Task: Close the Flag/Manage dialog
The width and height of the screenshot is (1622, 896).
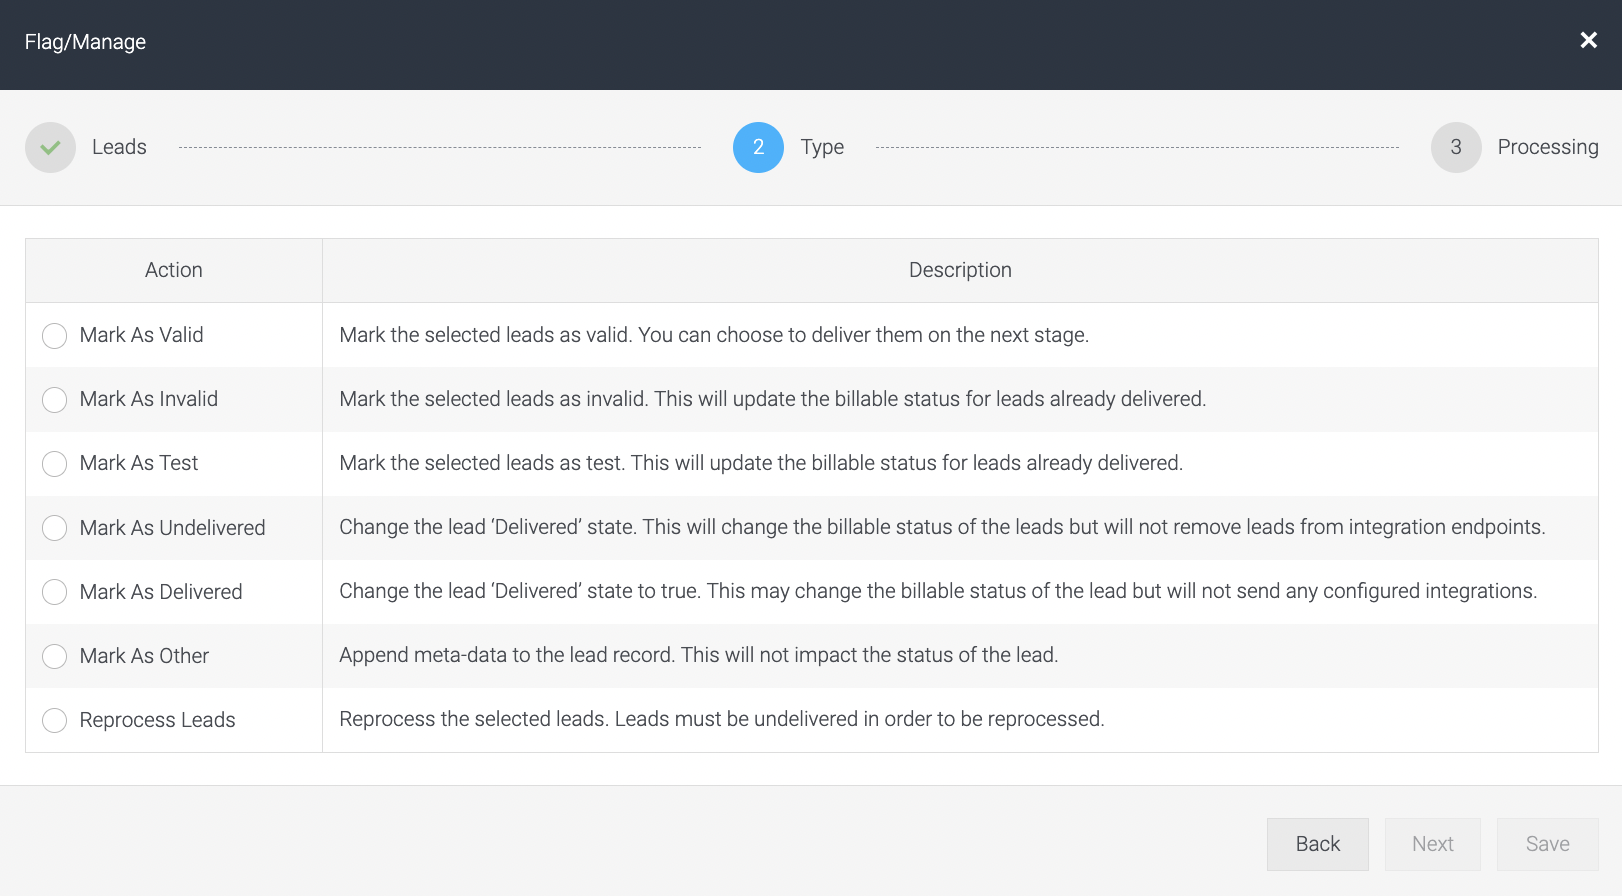Action: [x=1588, y=40]
